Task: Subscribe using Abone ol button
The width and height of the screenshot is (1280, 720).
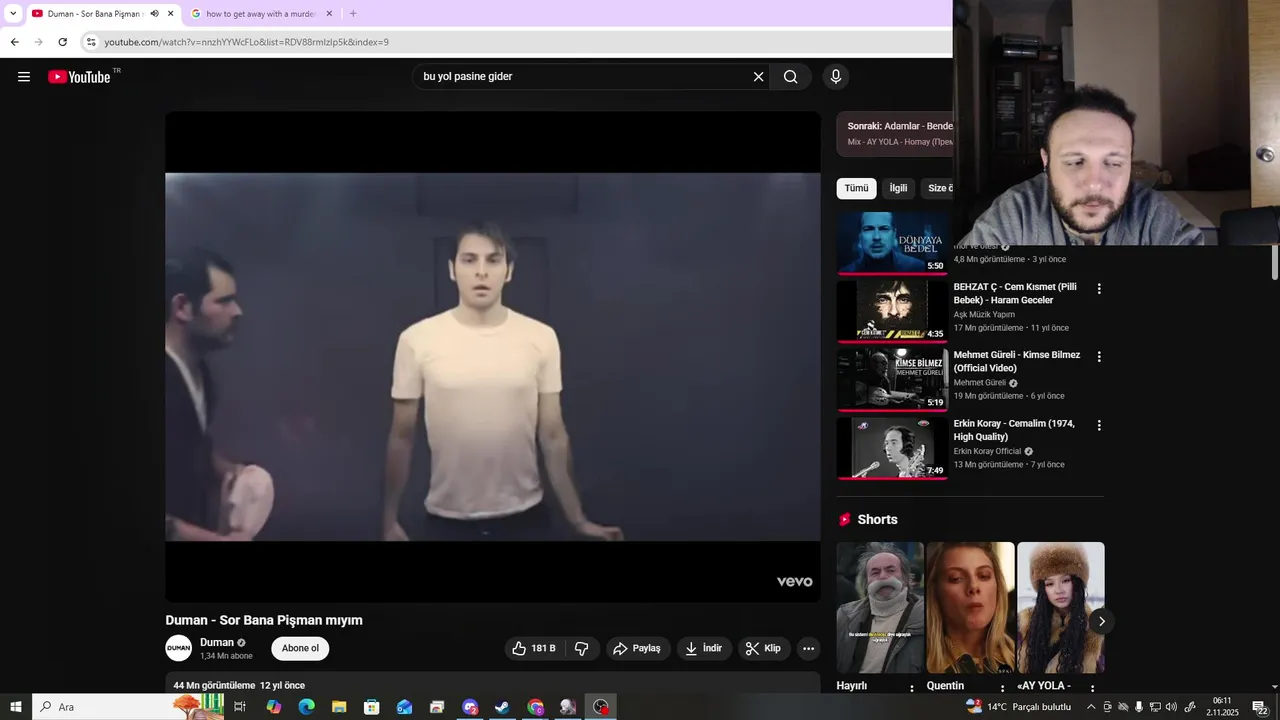Action: 300,648
